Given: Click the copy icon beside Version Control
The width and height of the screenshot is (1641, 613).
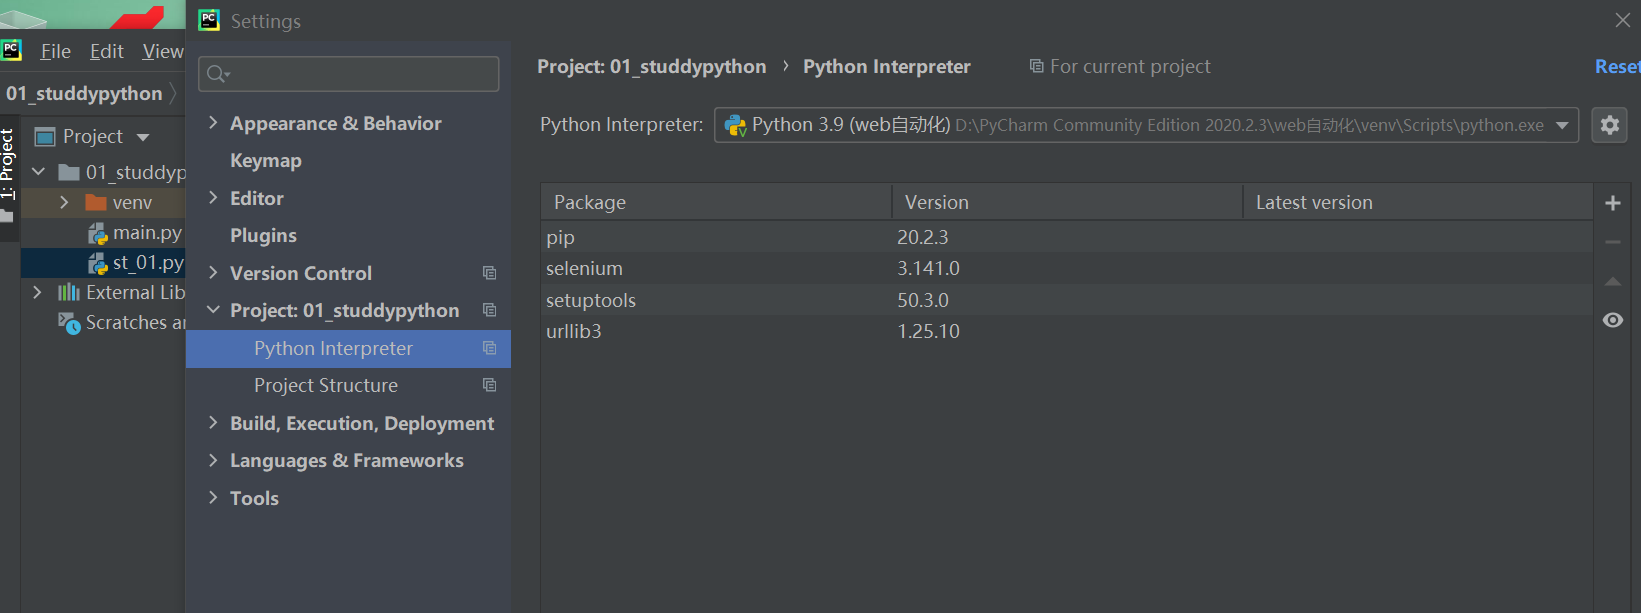Looking at the screenshot, I should (x=489, y=273).
